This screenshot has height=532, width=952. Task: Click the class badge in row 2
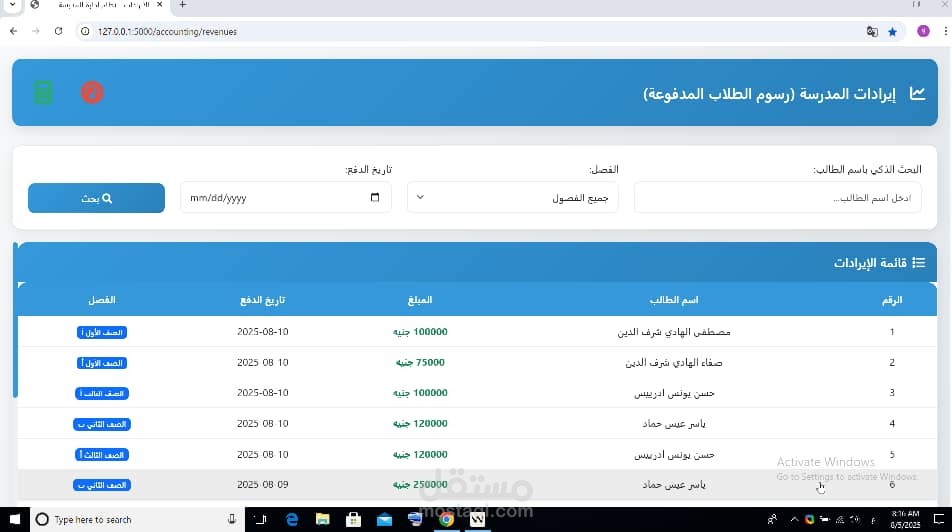pos(102,363)
